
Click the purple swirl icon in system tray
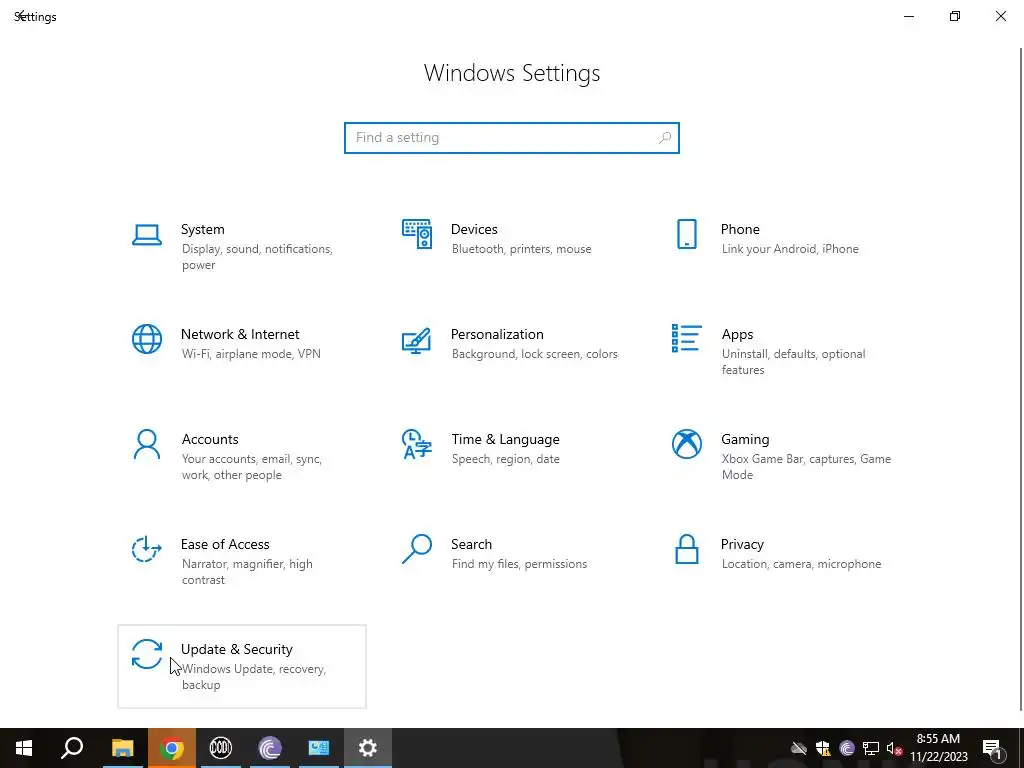(x=847, y=748)
